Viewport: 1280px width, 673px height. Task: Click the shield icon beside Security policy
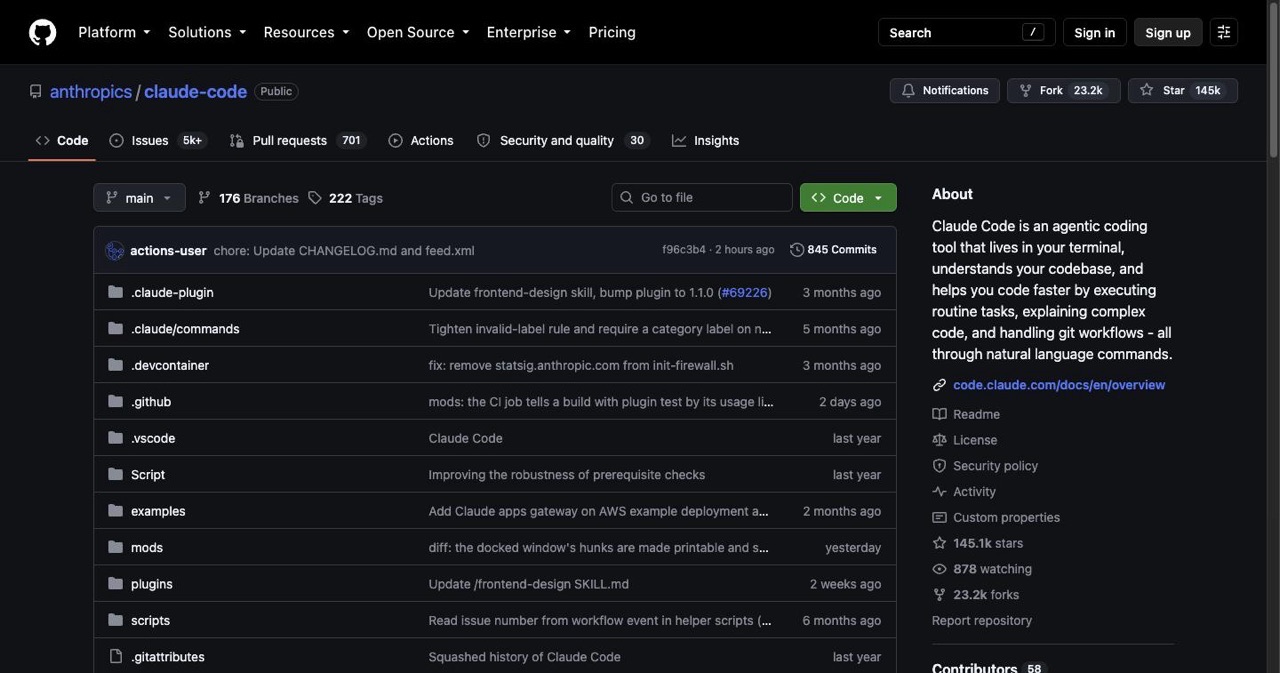click(939, 466)
